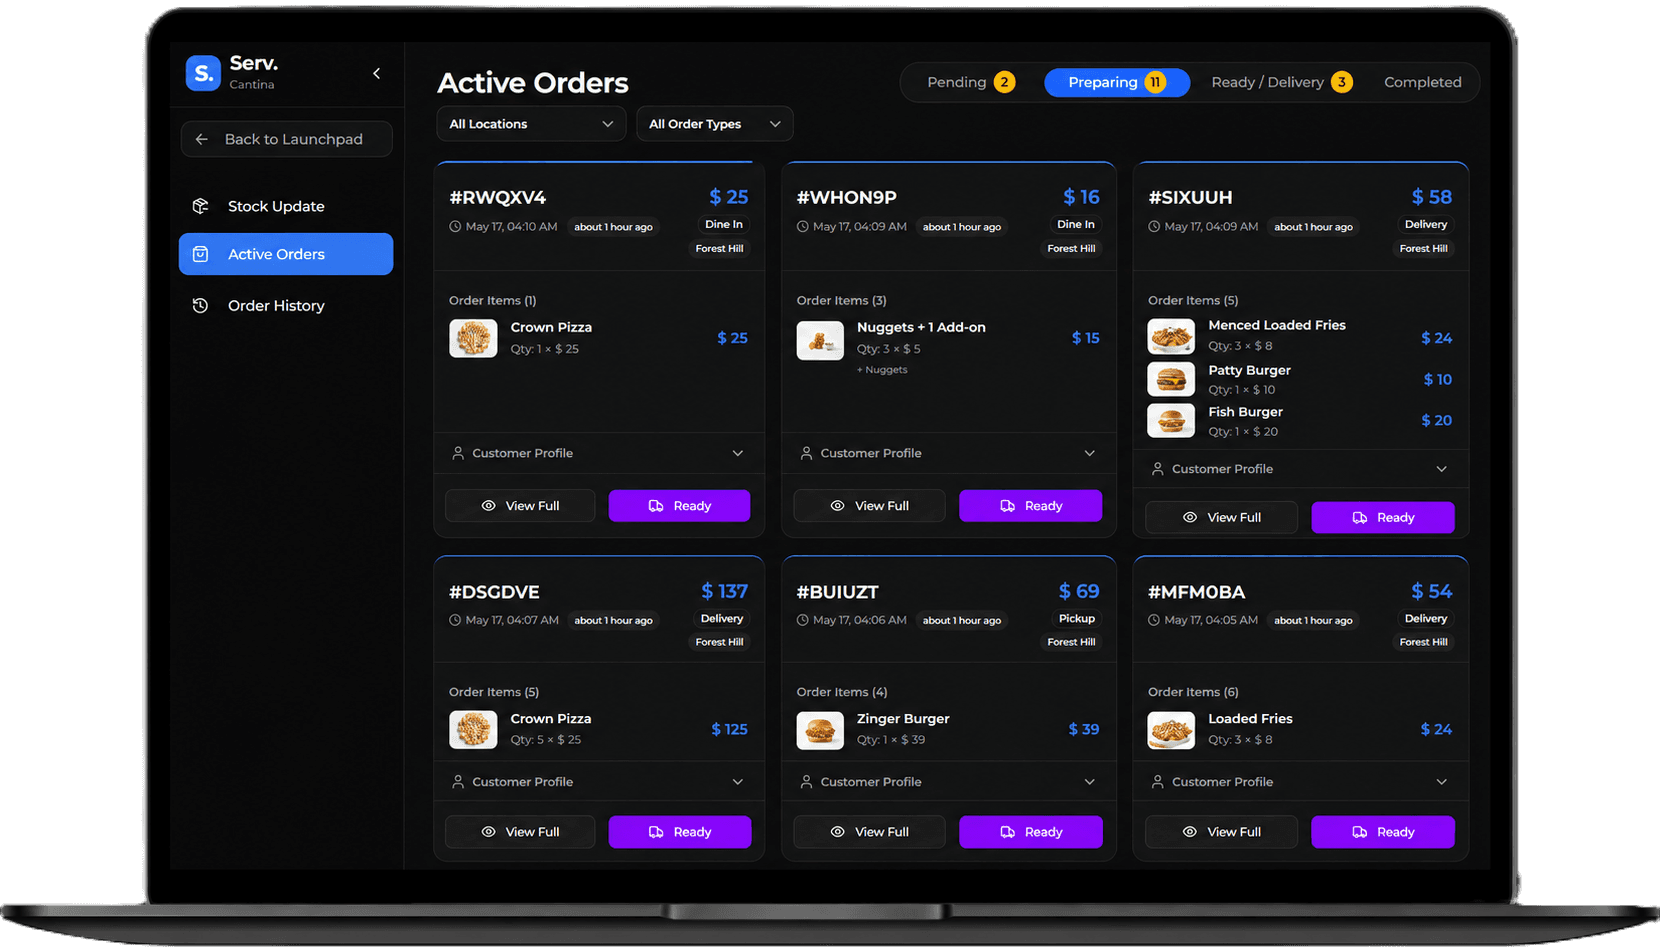Expand Customer Profile for order #DSGDVE

pos(599,782)
